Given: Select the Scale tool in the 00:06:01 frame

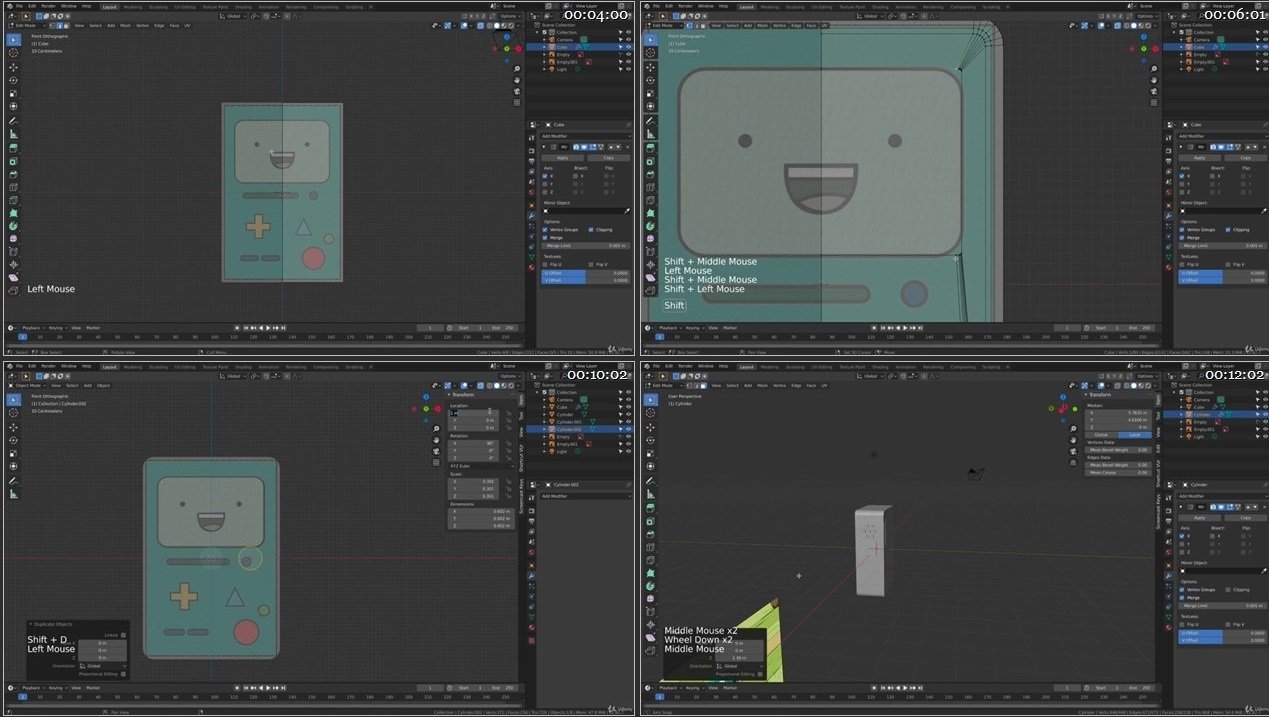Looking at the screenshot, I should click(x=649, y=93).
